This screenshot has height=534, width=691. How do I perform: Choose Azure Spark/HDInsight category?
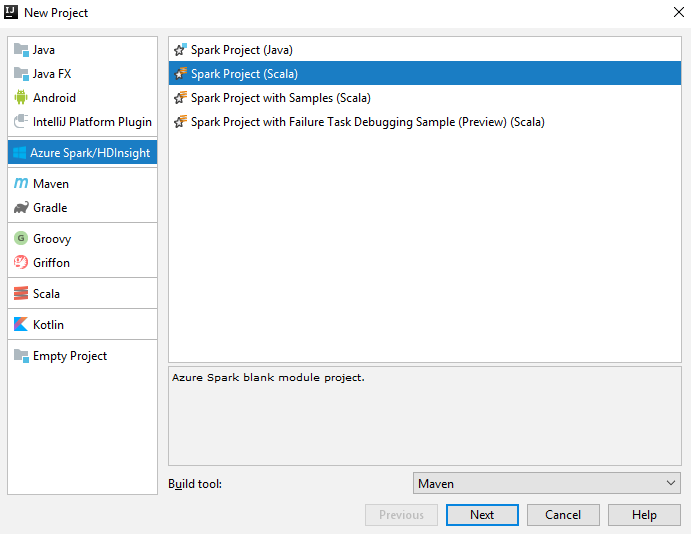[x=90, y=153]
